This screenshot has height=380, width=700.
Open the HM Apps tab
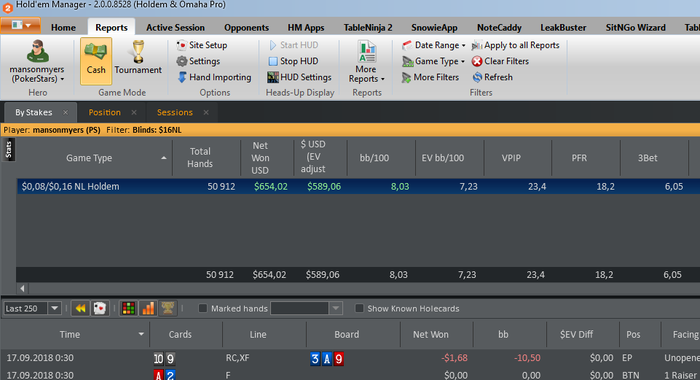306,28
